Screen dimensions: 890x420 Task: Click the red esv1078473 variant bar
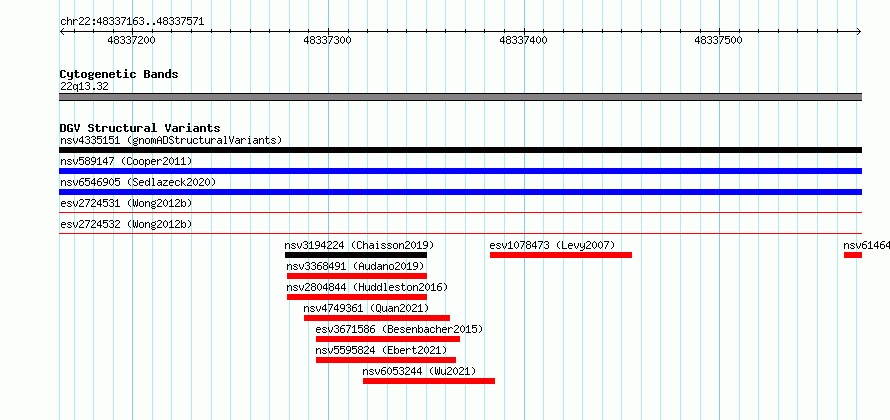click(x=561, y=255)
